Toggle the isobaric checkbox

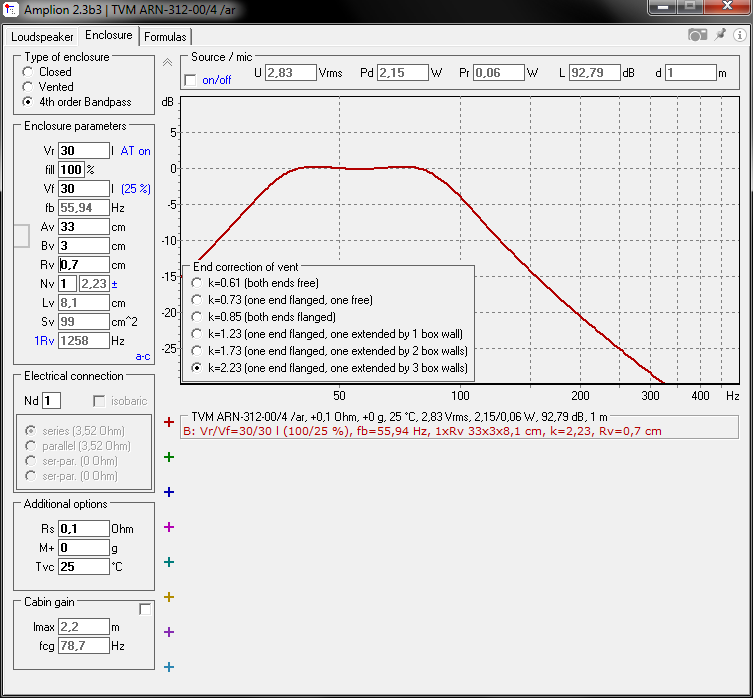[x=99, y=401]
